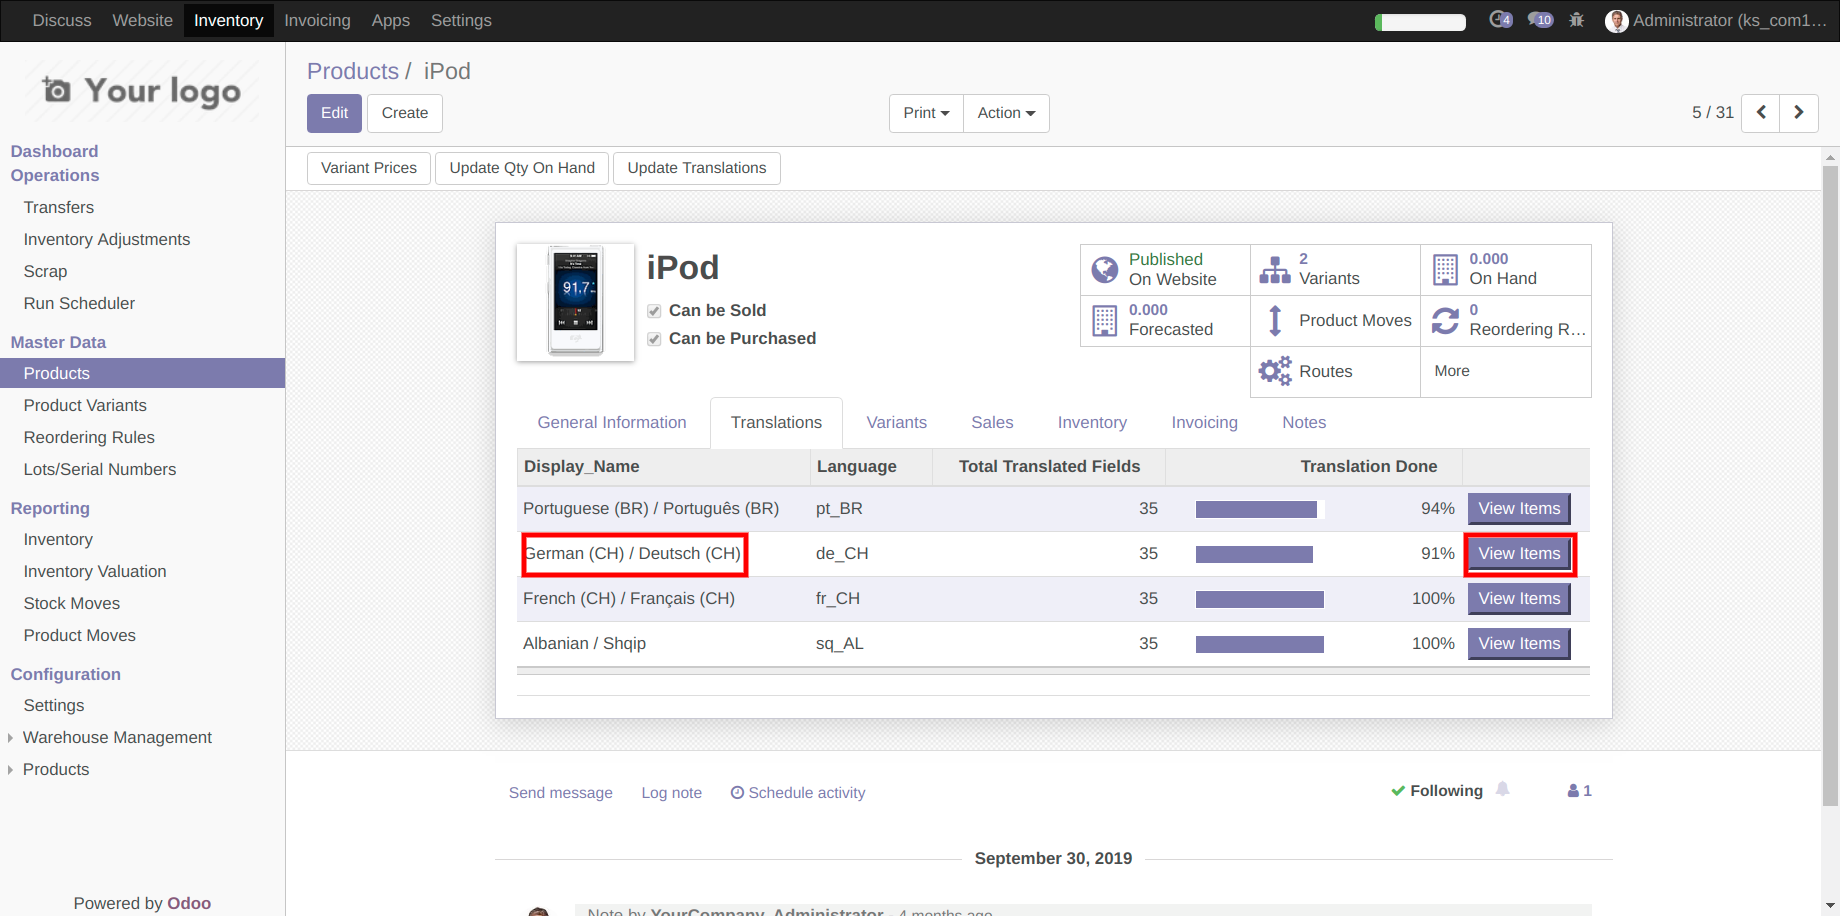Click the followers person icon
The image size is (1840, 916).
point(1574,791)
